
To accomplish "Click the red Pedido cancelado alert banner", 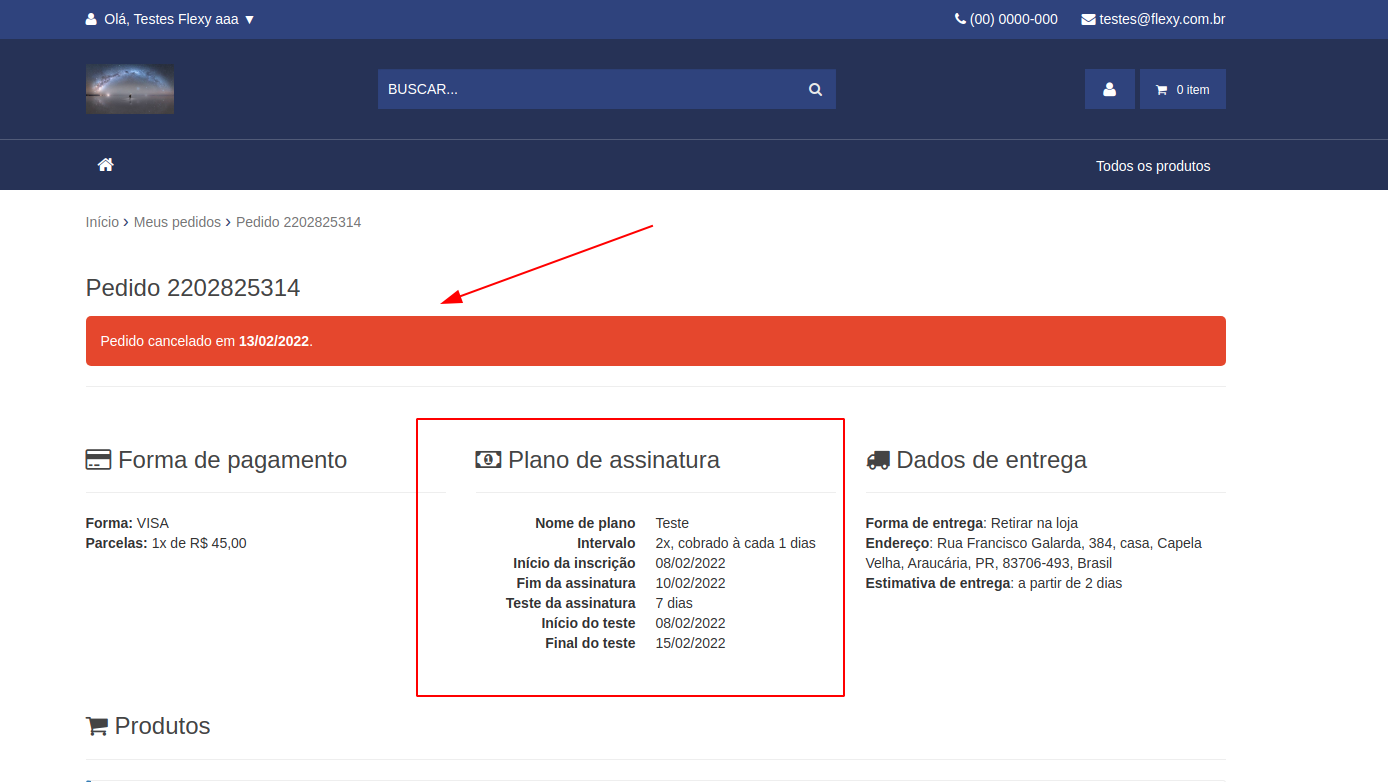I will click(655, 341).
